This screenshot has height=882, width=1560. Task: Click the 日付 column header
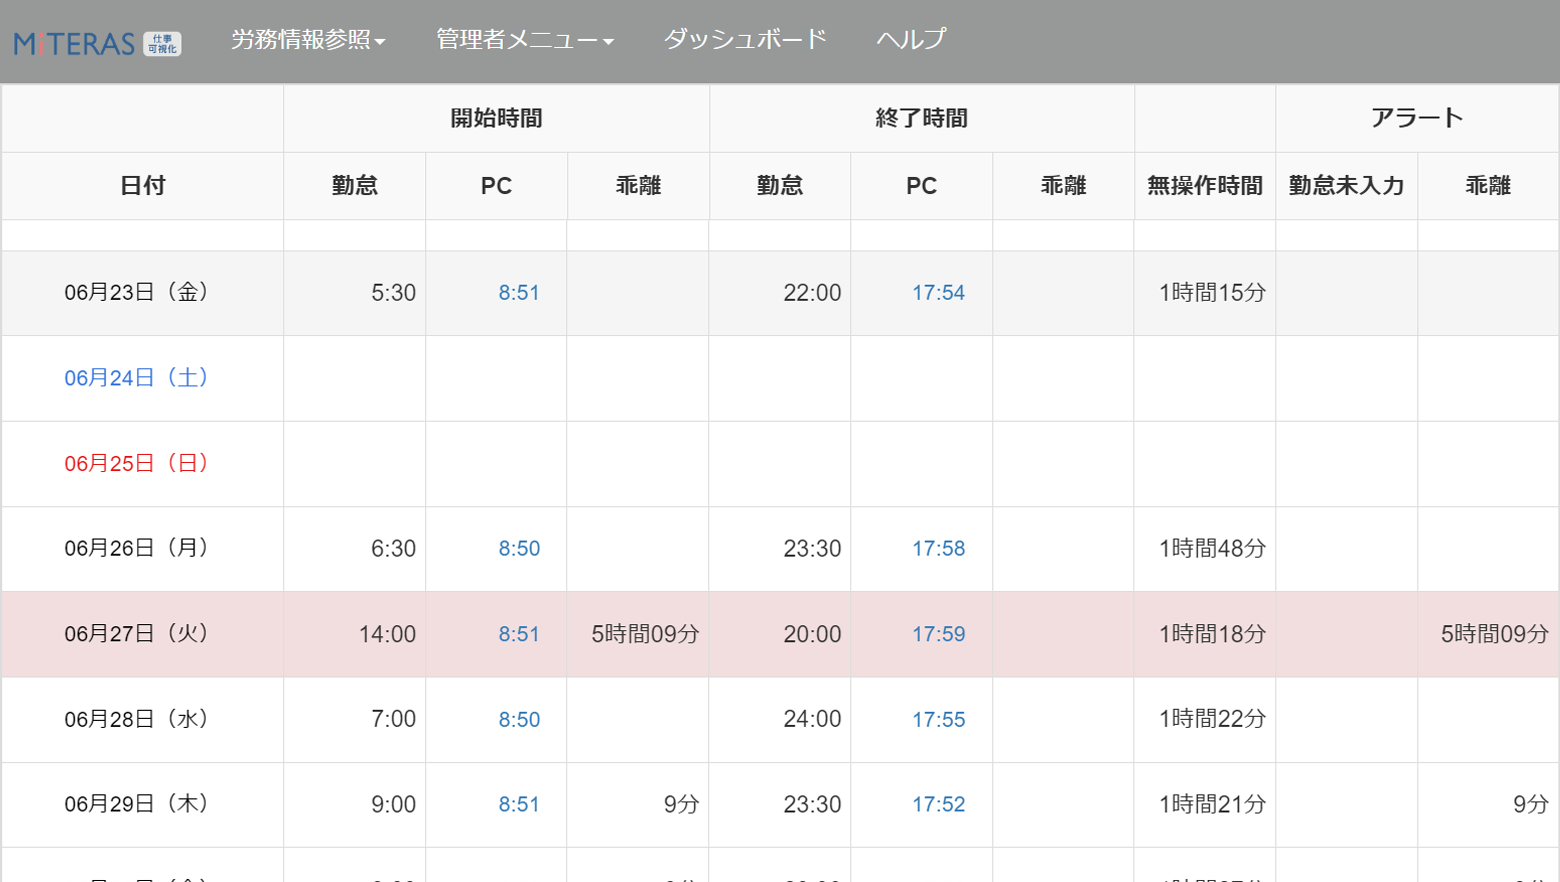tap(142, 186)
